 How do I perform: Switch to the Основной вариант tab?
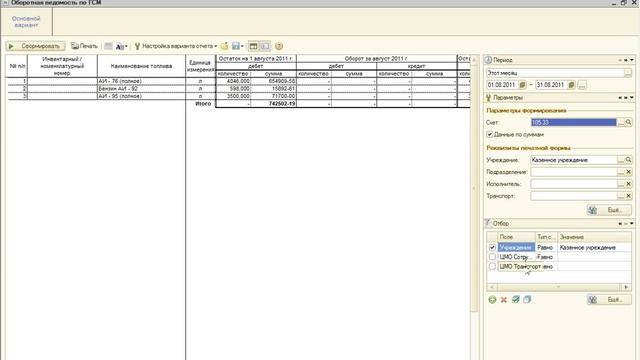coord(26,22)
